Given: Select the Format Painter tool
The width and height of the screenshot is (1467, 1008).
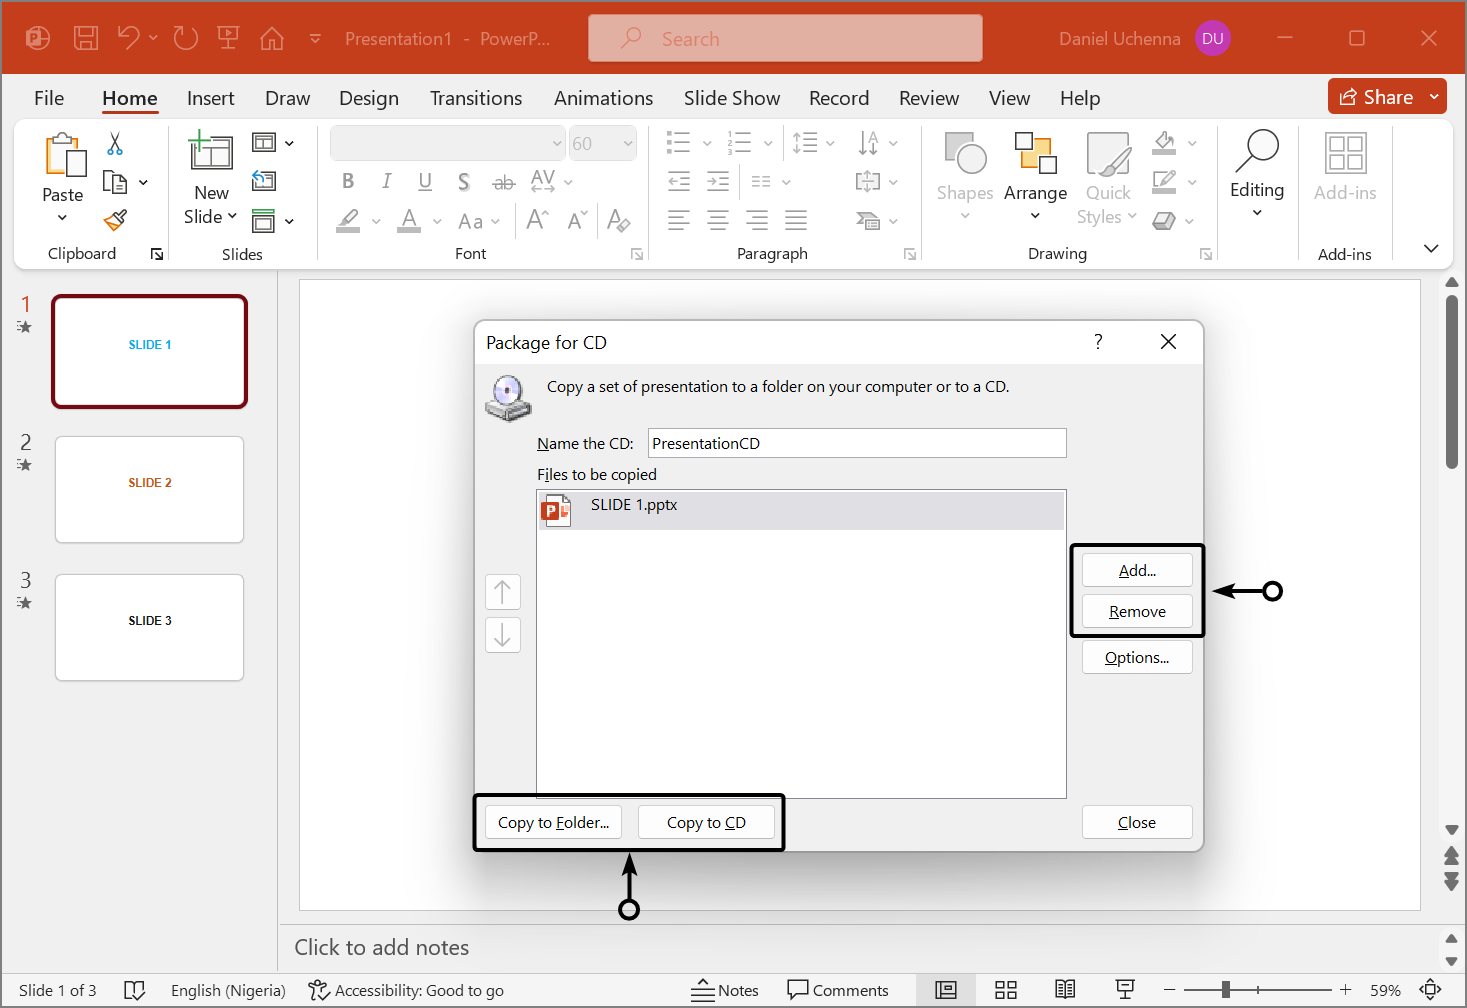Looking at the screenshot, I should [114, 219].
